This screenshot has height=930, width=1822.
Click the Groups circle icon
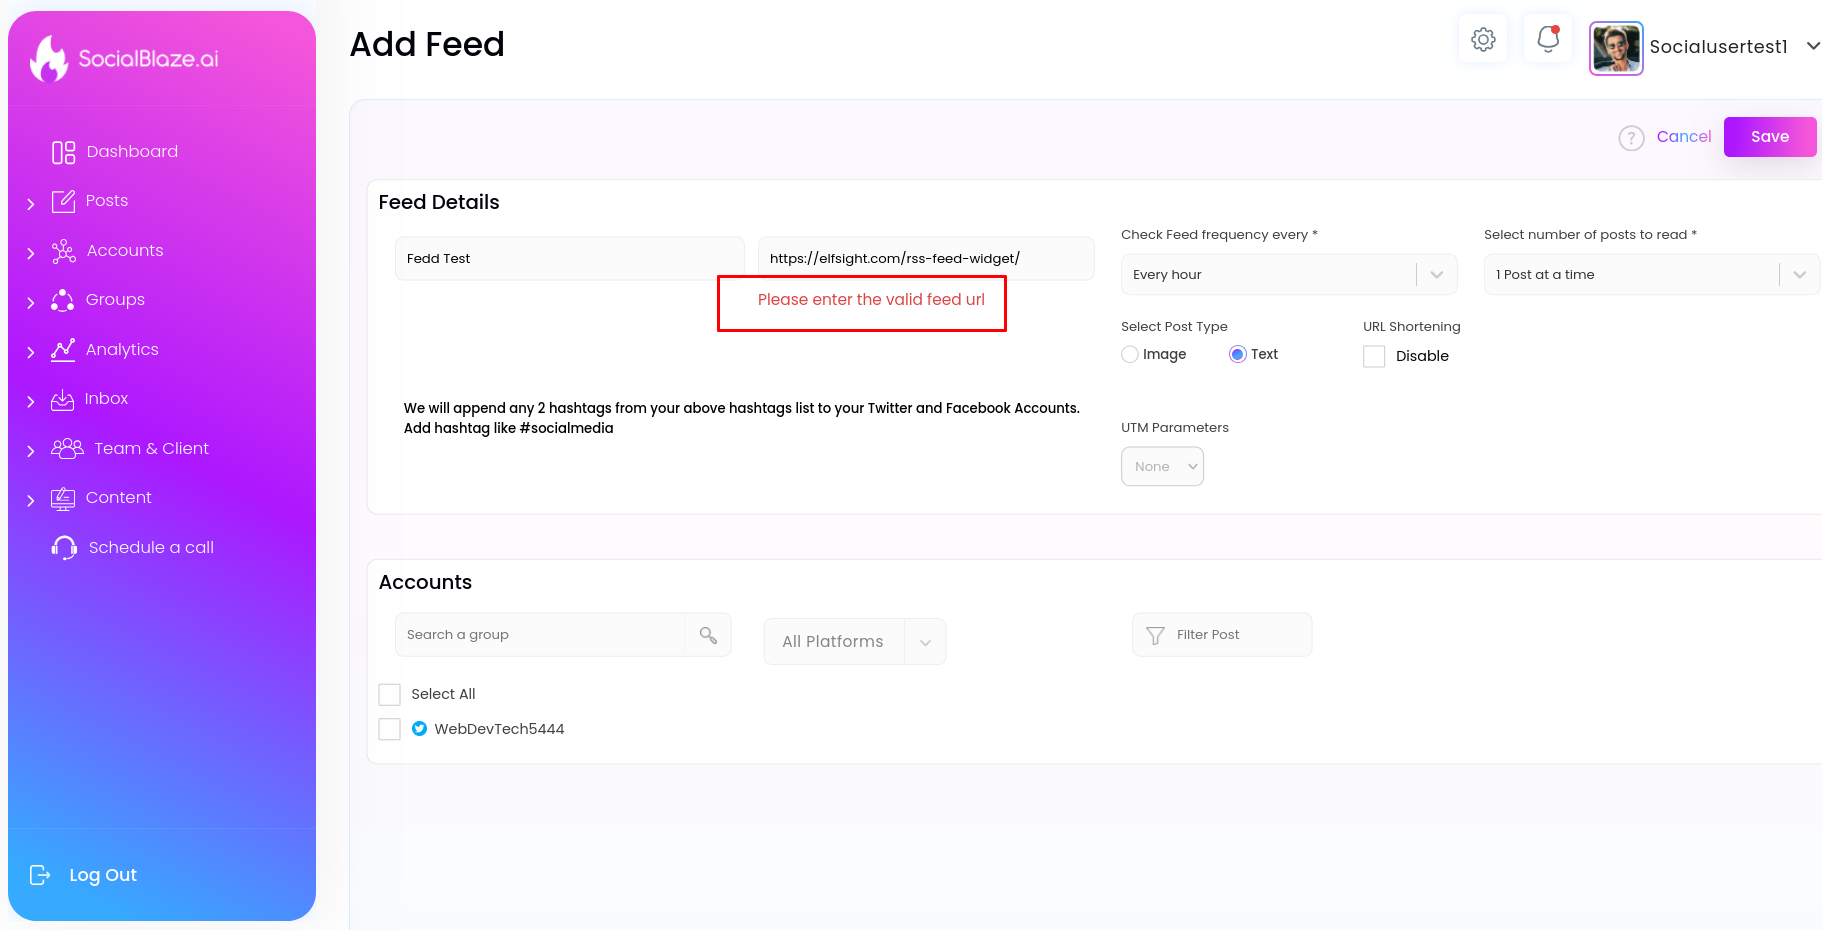click(x=63, y=300)
